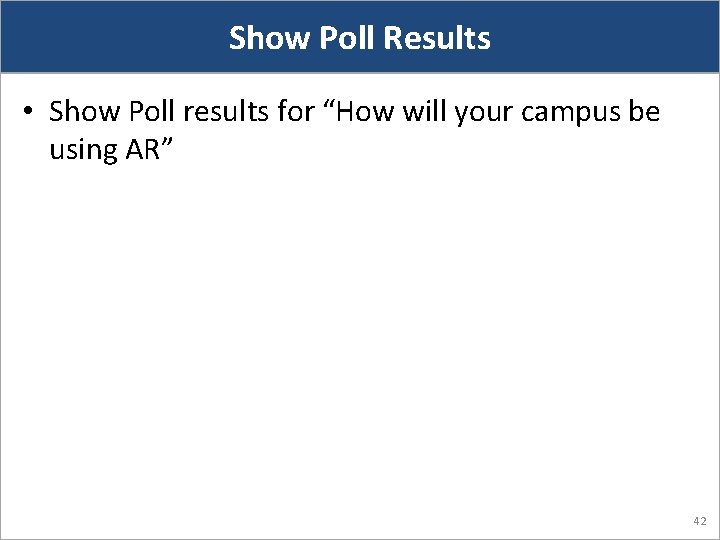Click the word "How" in the quoted question

pyautogui.click(x=362, y=112)
